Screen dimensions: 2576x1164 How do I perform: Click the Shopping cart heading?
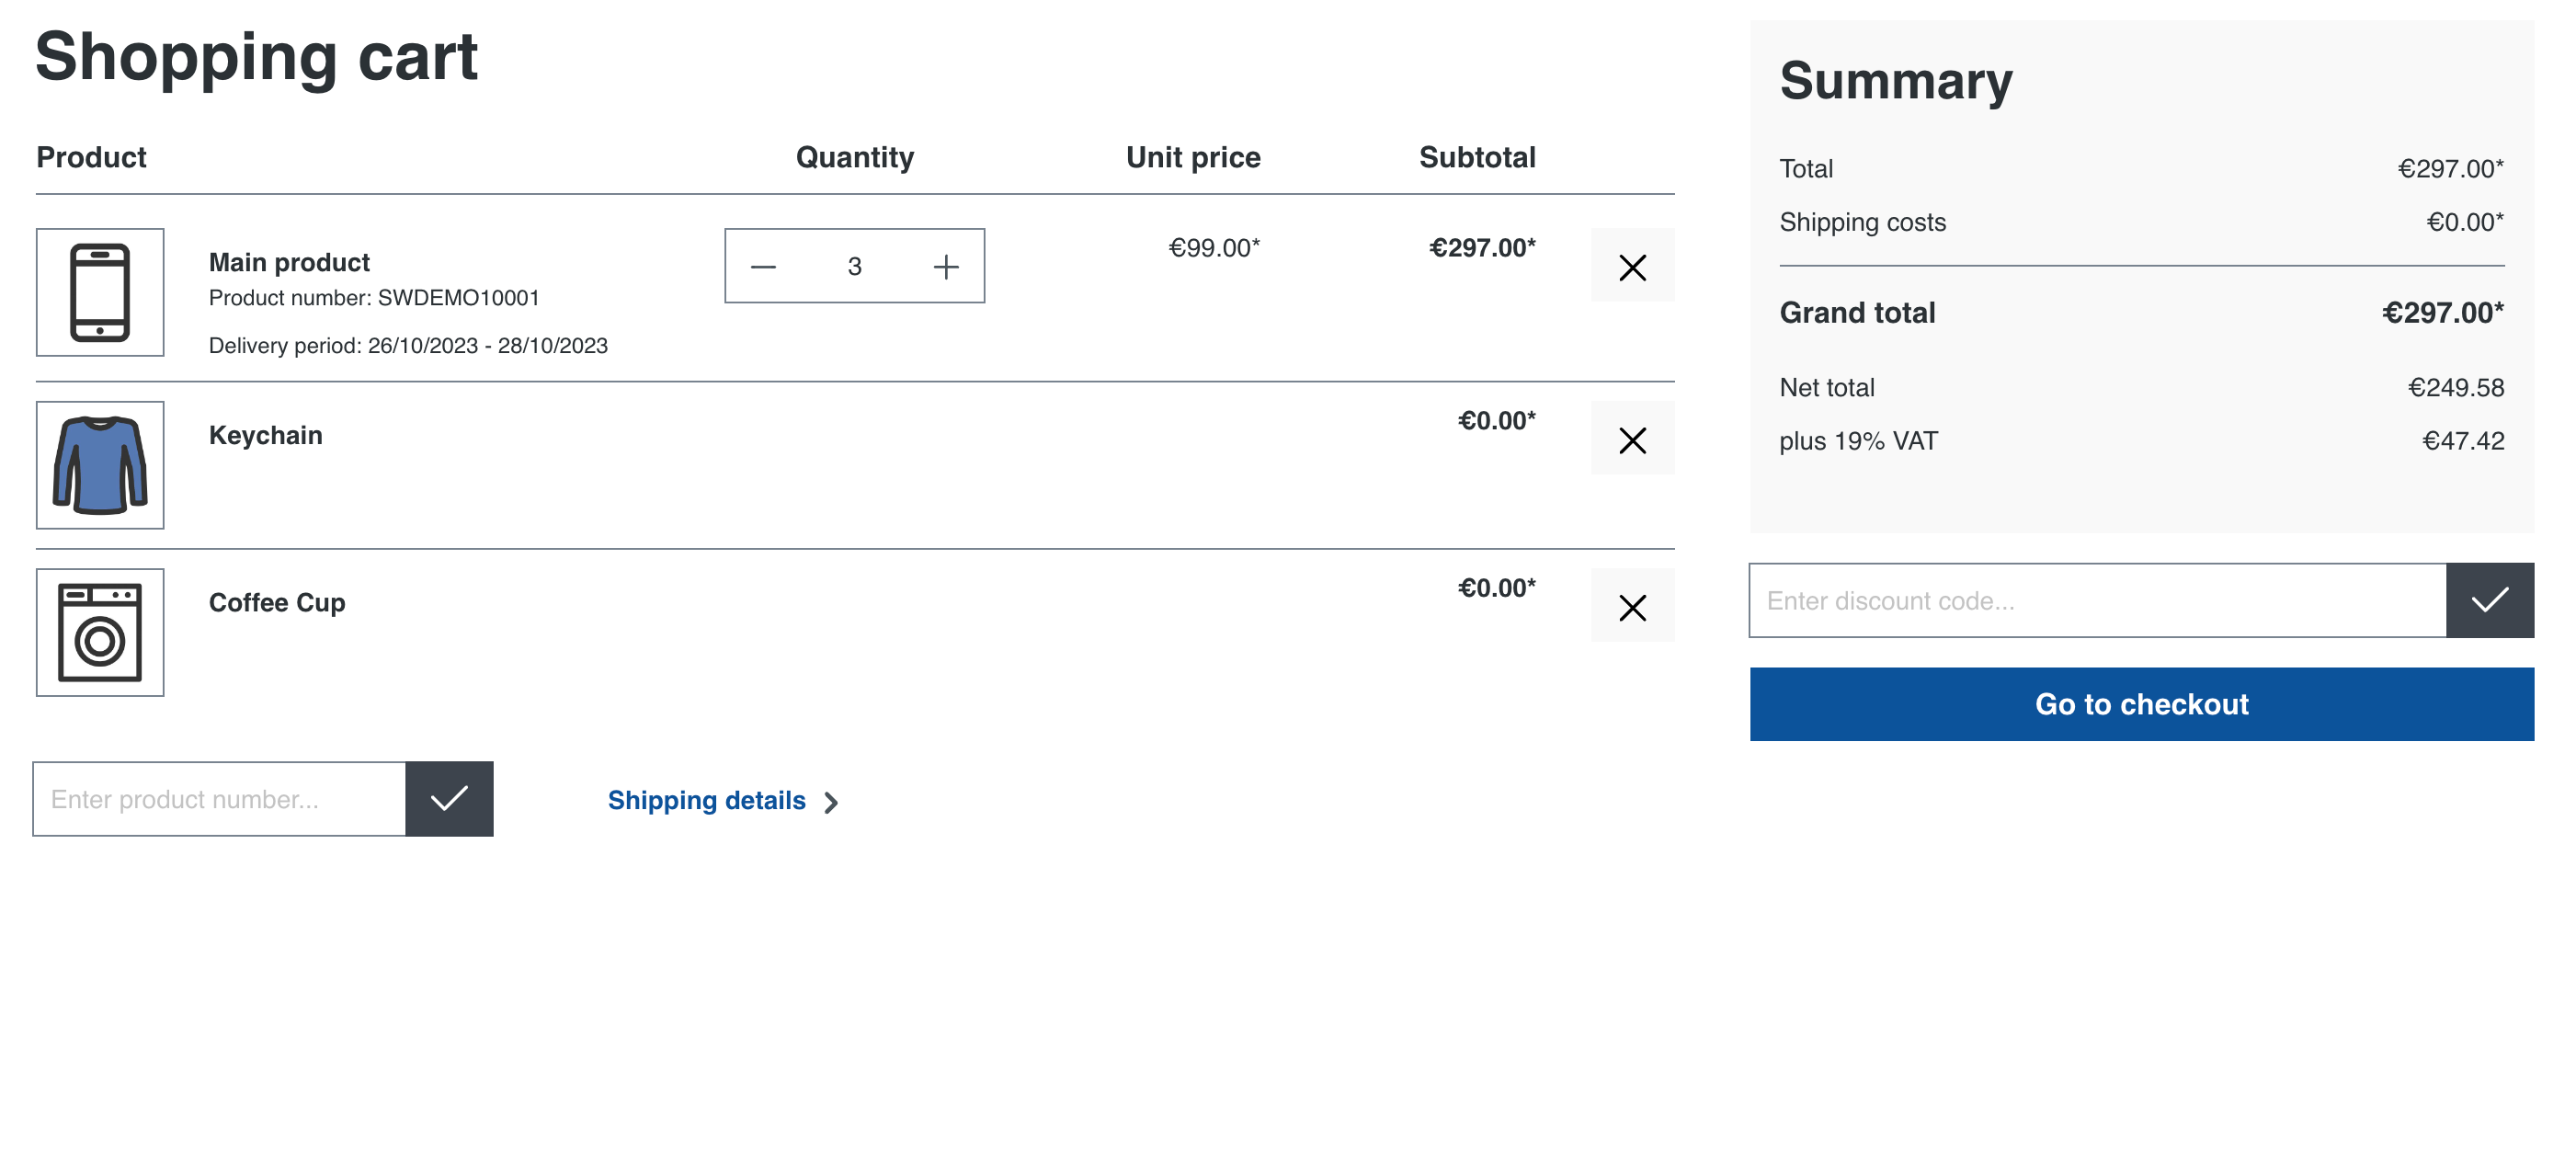(257, 57)
